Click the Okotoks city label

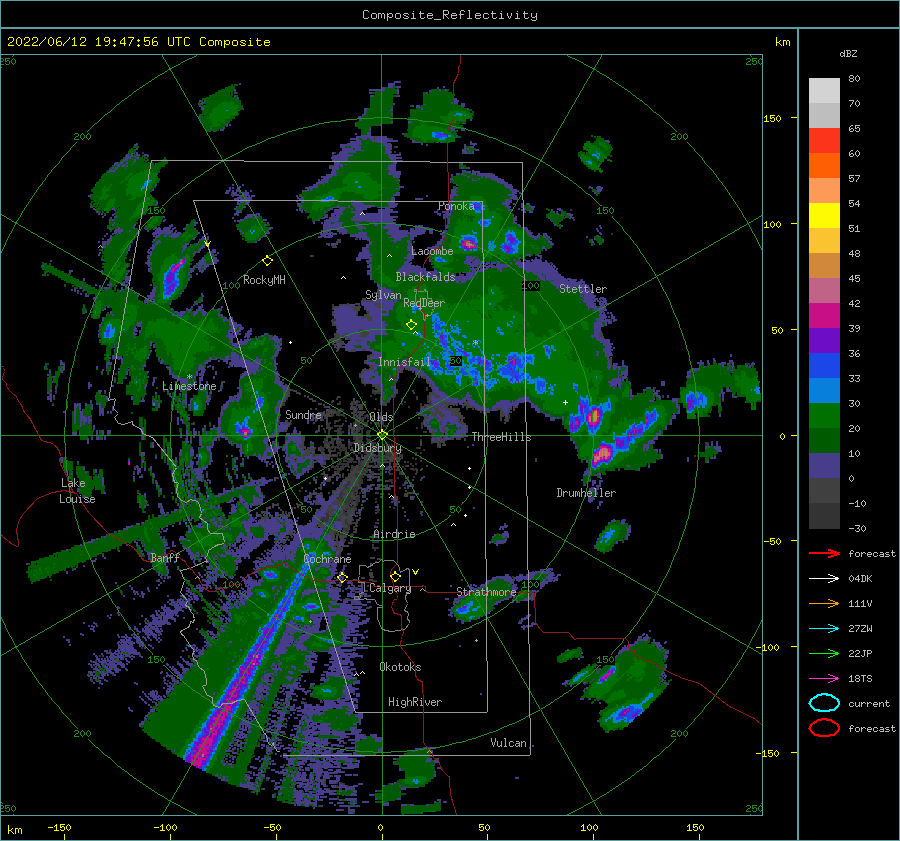400,667
